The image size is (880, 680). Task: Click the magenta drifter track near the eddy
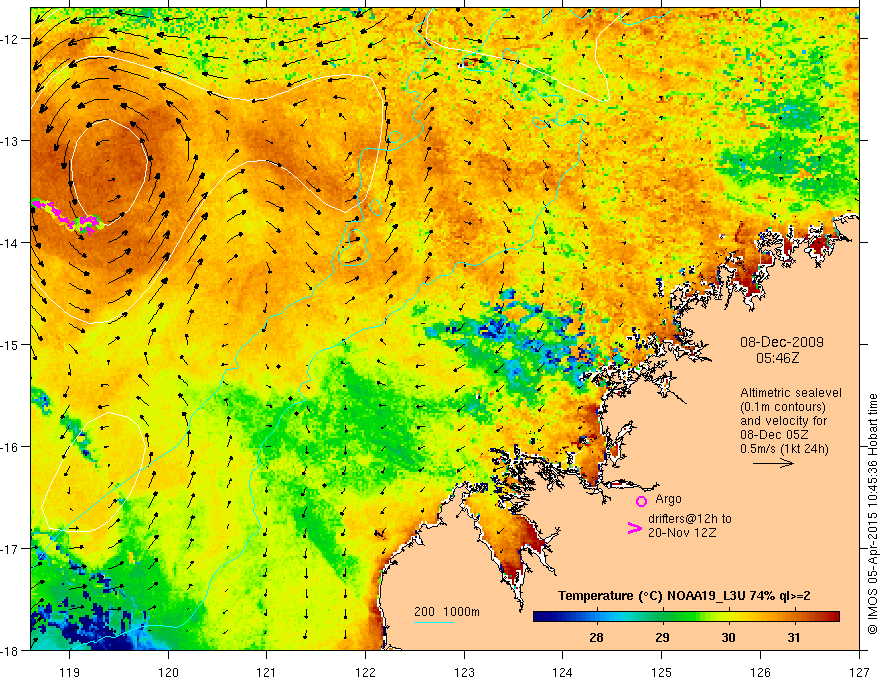[x=67, y=215]
